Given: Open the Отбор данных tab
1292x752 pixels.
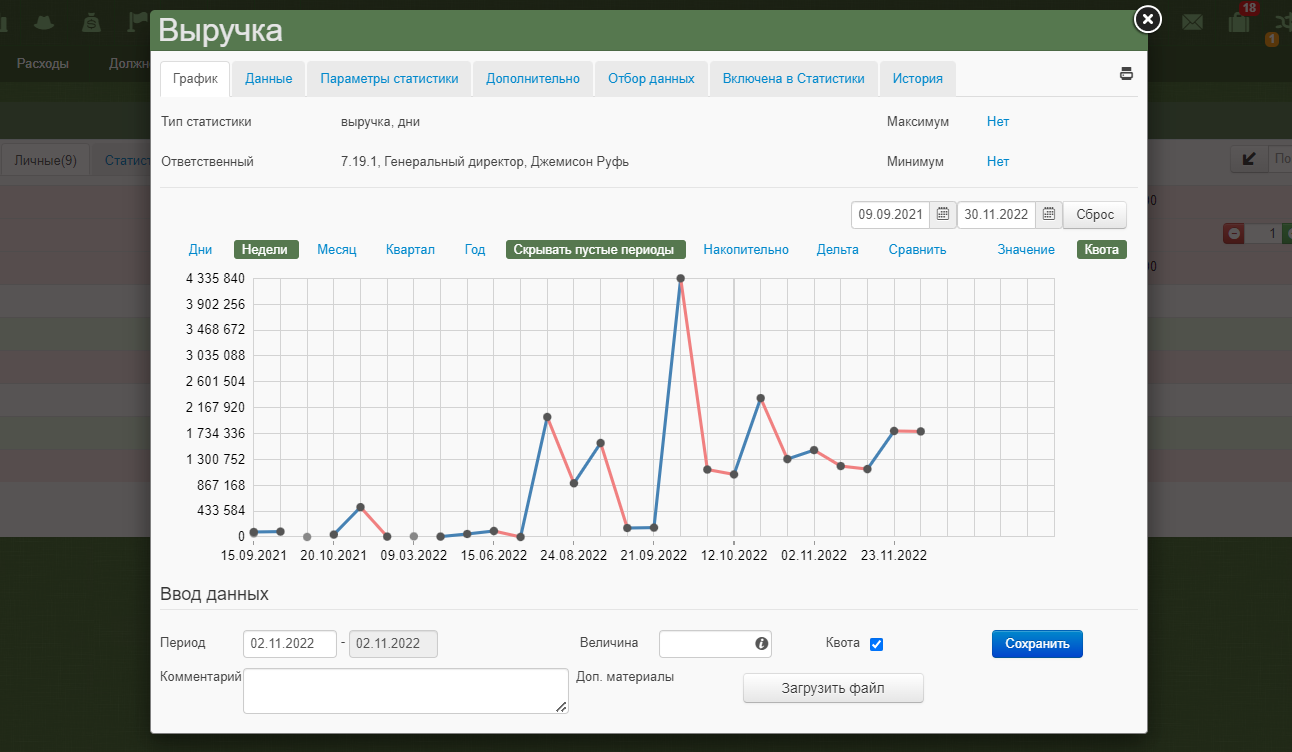Looking at the screenshot, I should [651, 78].
